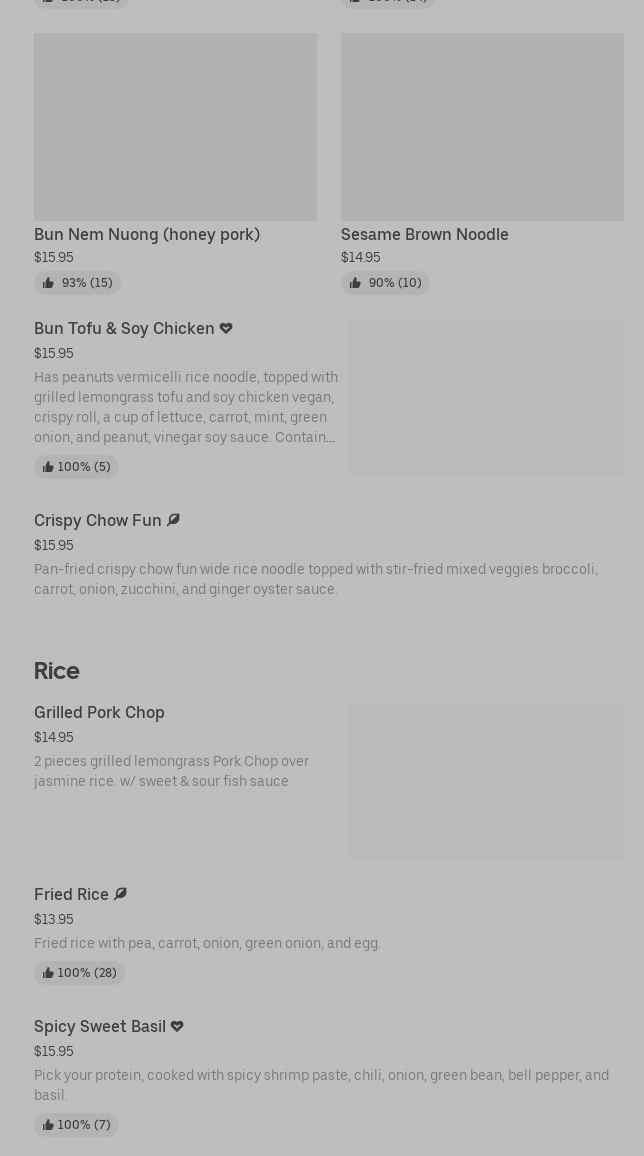Choose Spicy Sweet Basil from the menu

pos(100,1026)
